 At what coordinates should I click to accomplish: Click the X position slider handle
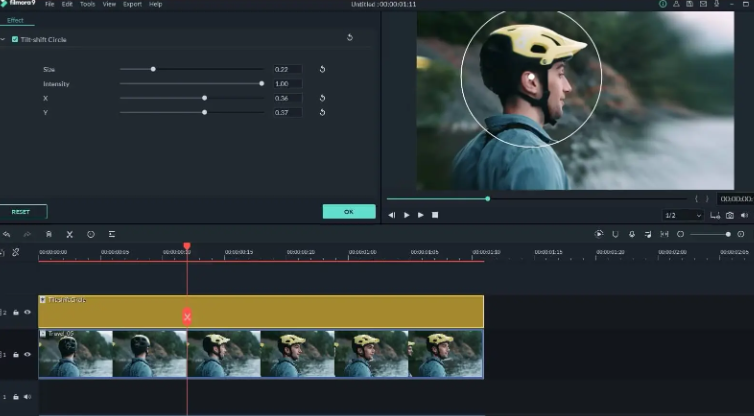204,98
